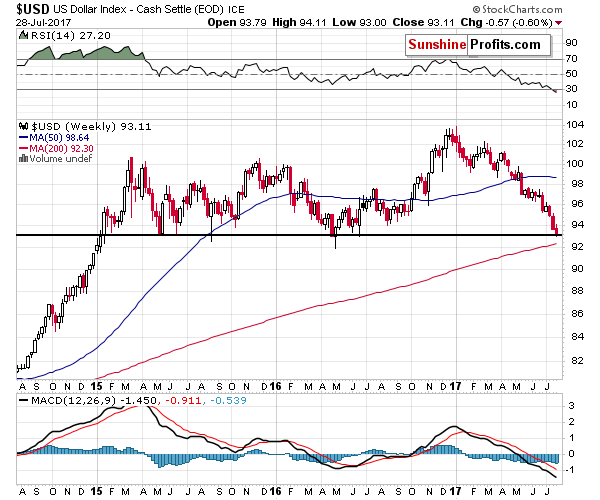The image size is (600, 500).
Task: Click the date label 28-Jul-2017
Action: (43, 23)
